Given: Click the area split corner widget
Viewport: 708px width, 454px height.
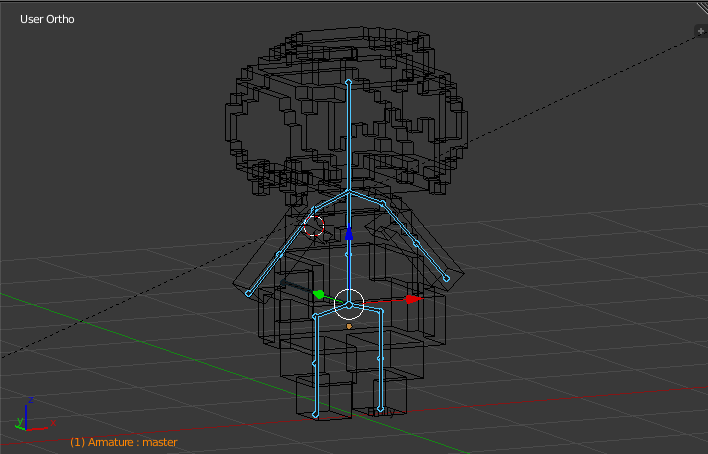Looking at the screenshot, I should point(702,8).
